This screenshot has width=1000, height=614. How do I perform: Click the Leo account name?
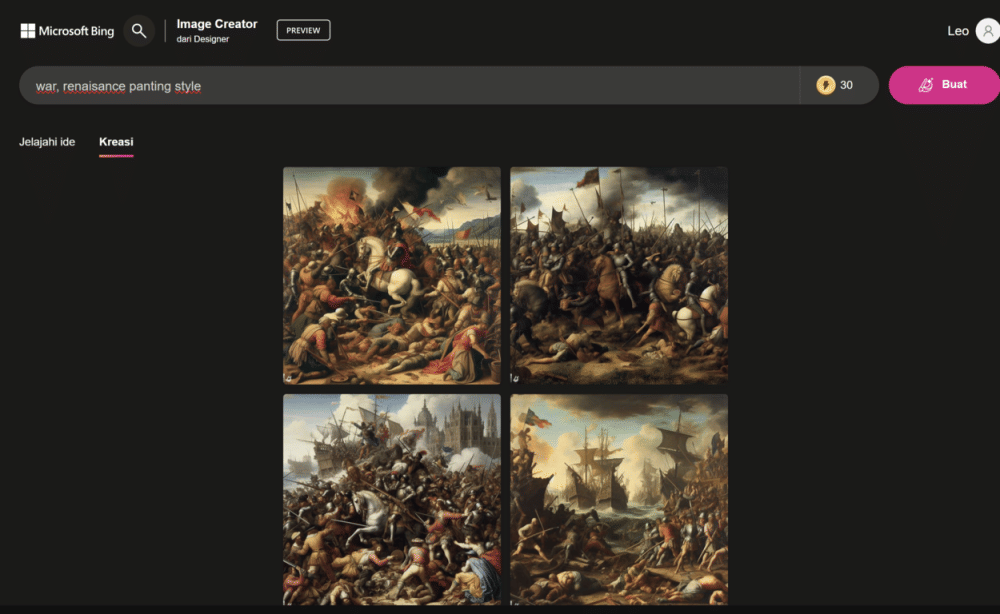point(957,31)
